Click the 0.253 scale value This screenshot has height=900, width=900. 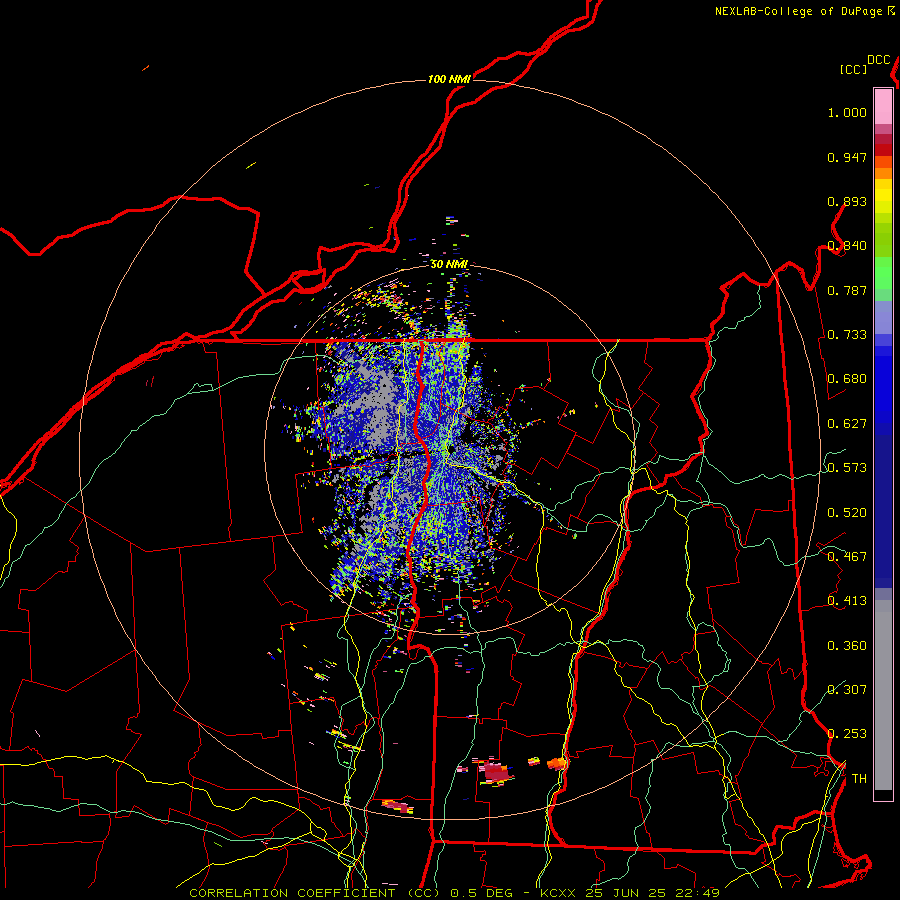tap(847, 734)
